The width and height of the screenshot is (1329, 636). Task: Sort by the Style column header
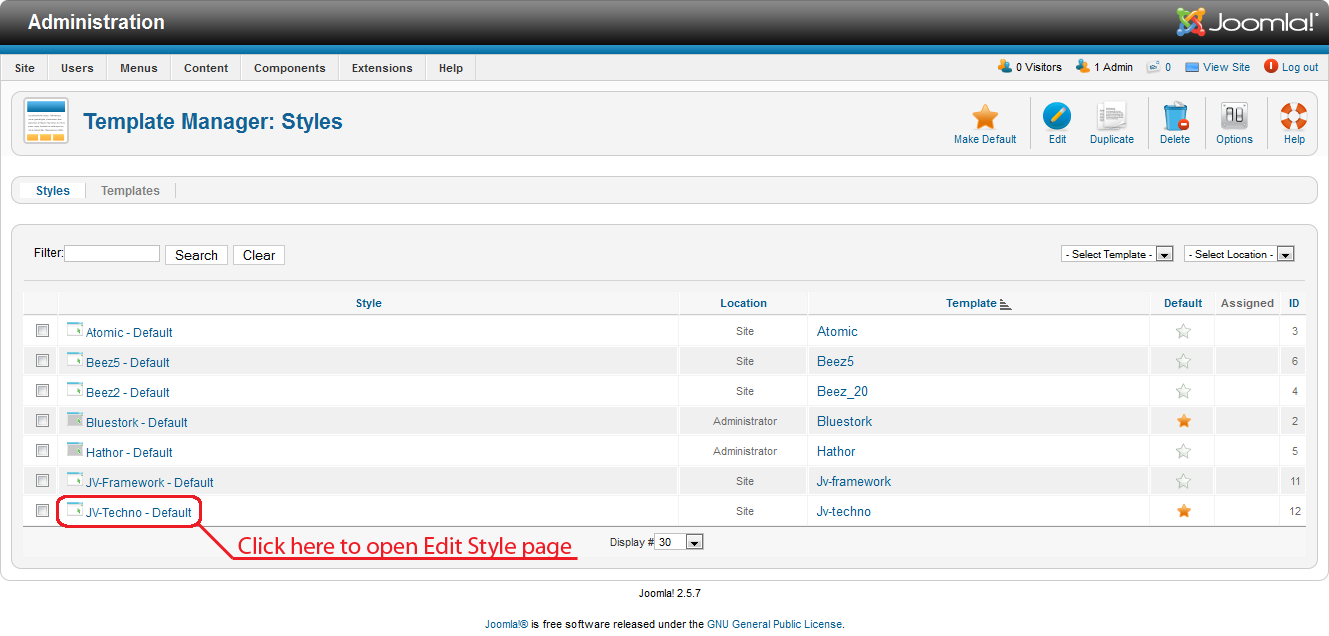point(369,303)
